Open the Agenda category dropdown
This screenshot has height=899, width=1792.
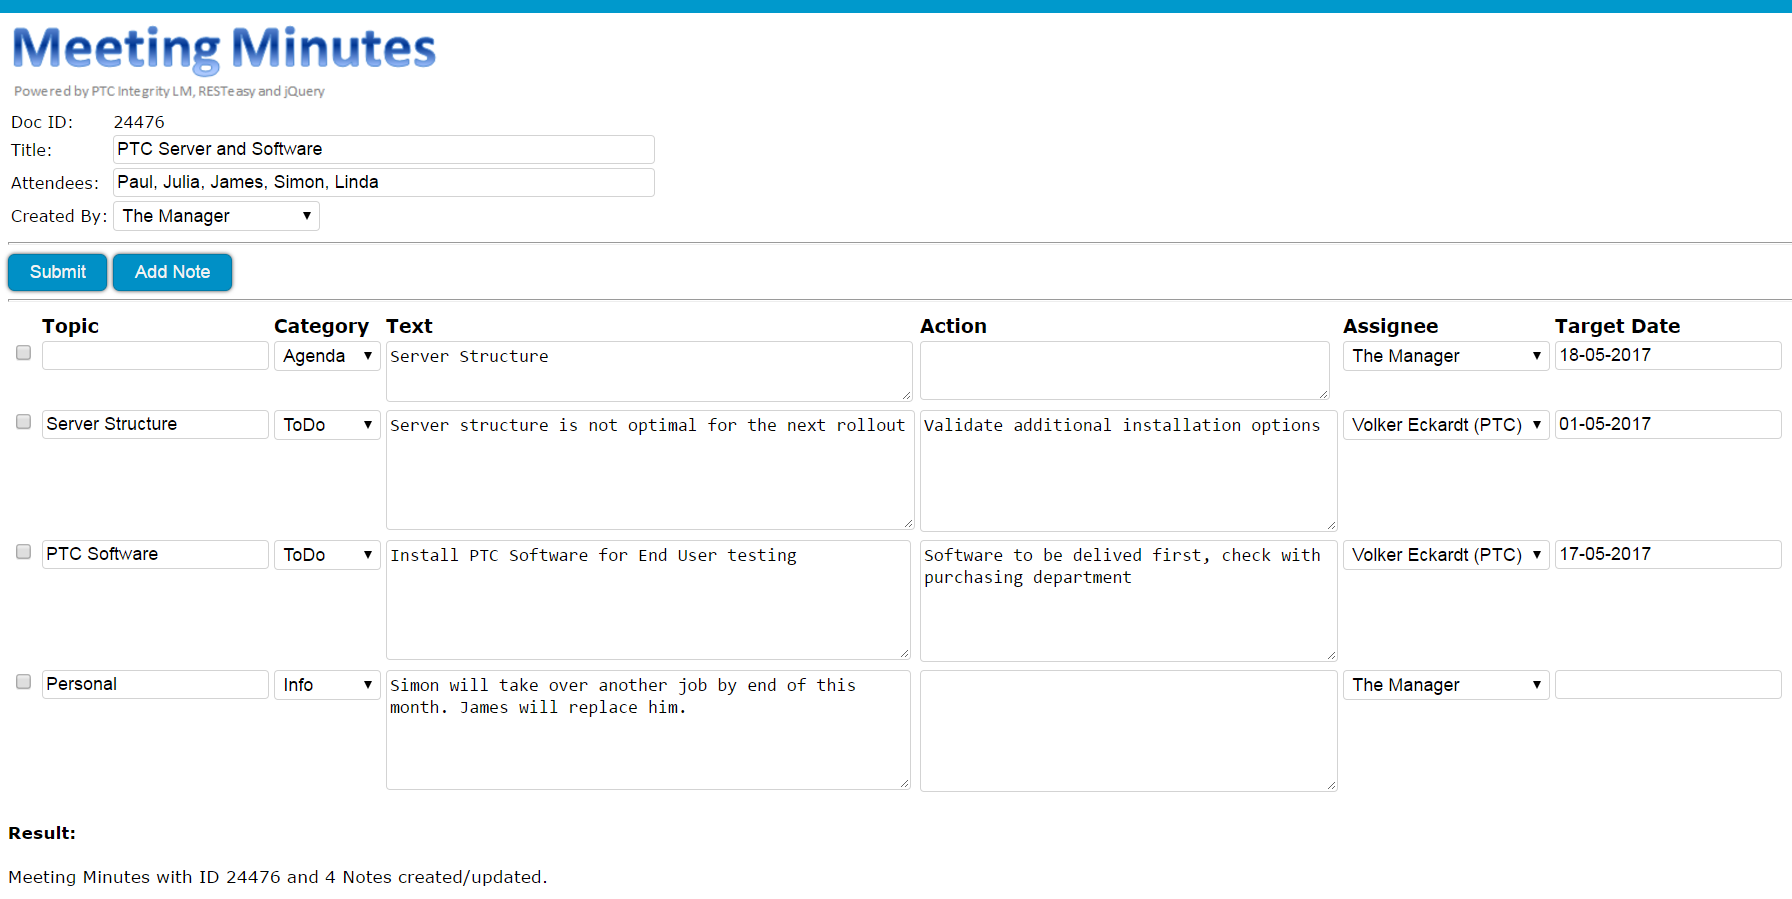pos(327,356)
